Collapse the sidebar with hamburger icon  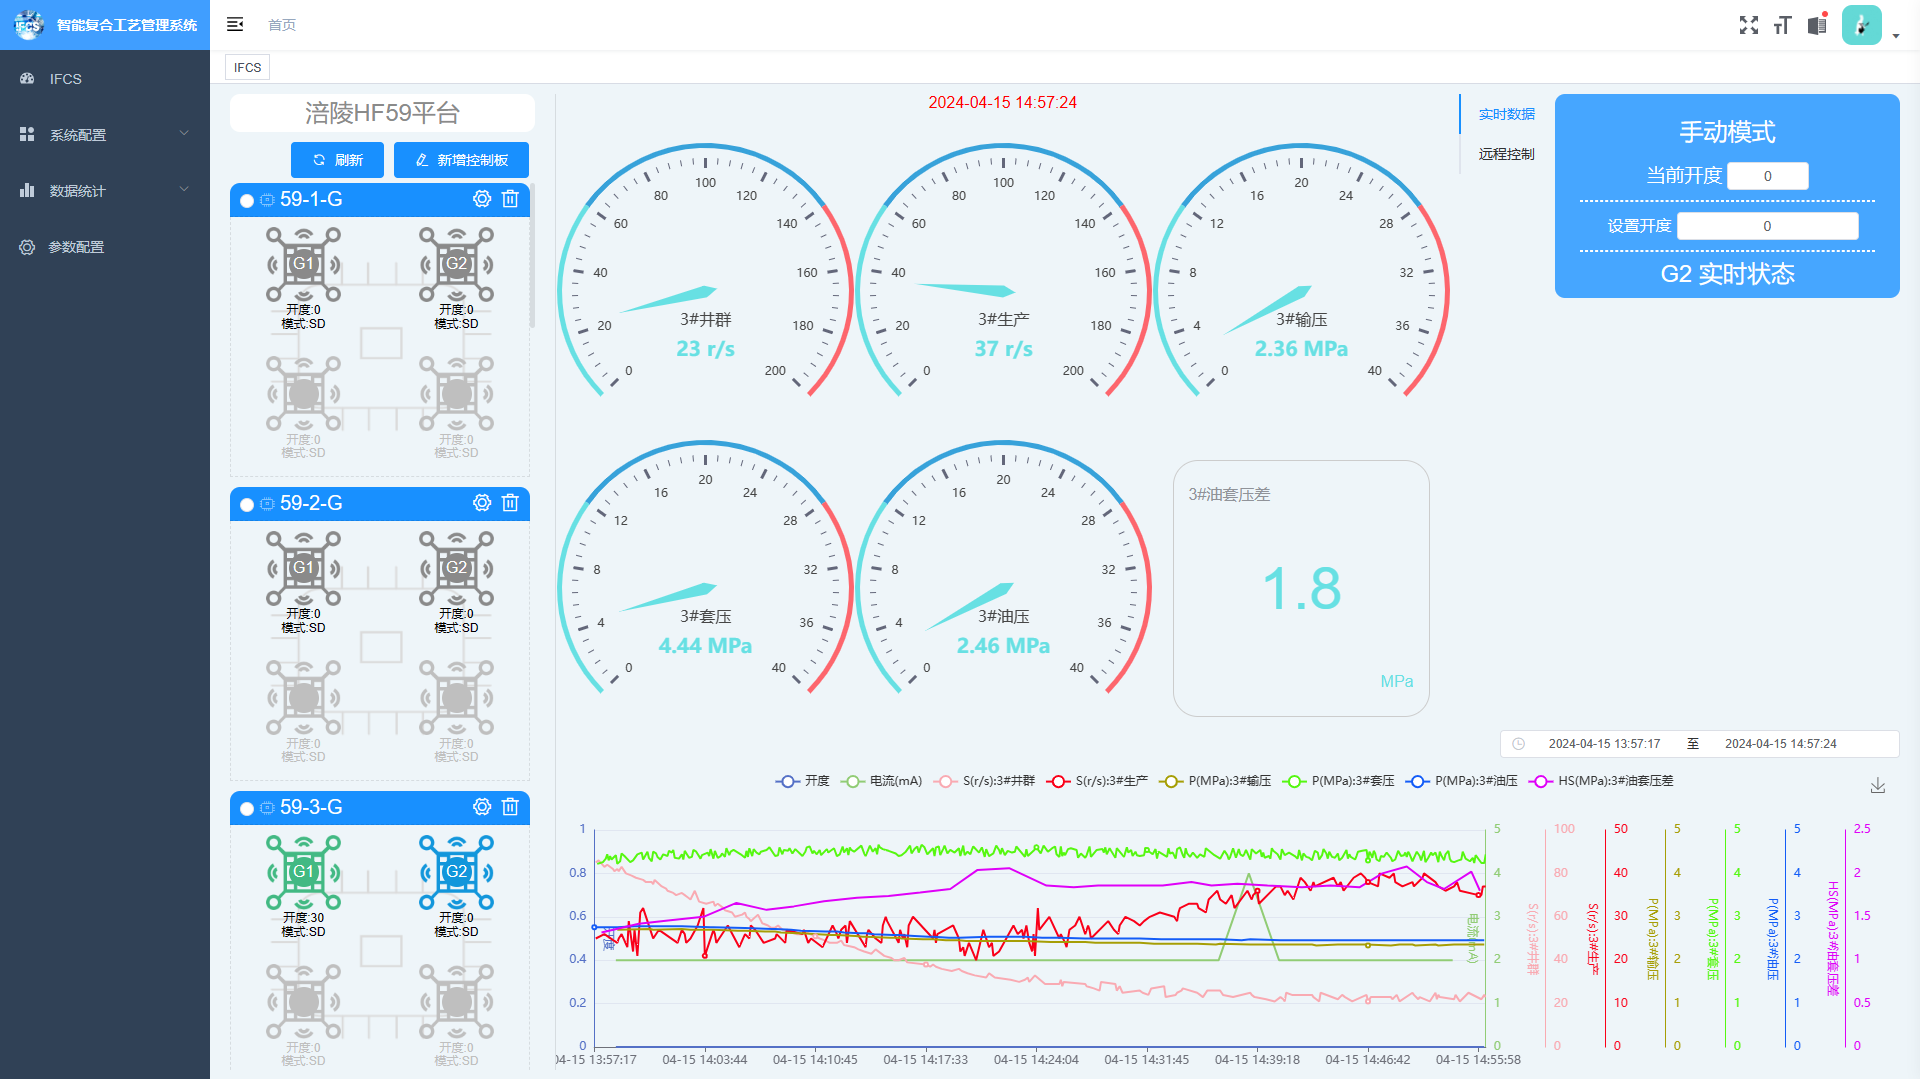click(235, 24)
